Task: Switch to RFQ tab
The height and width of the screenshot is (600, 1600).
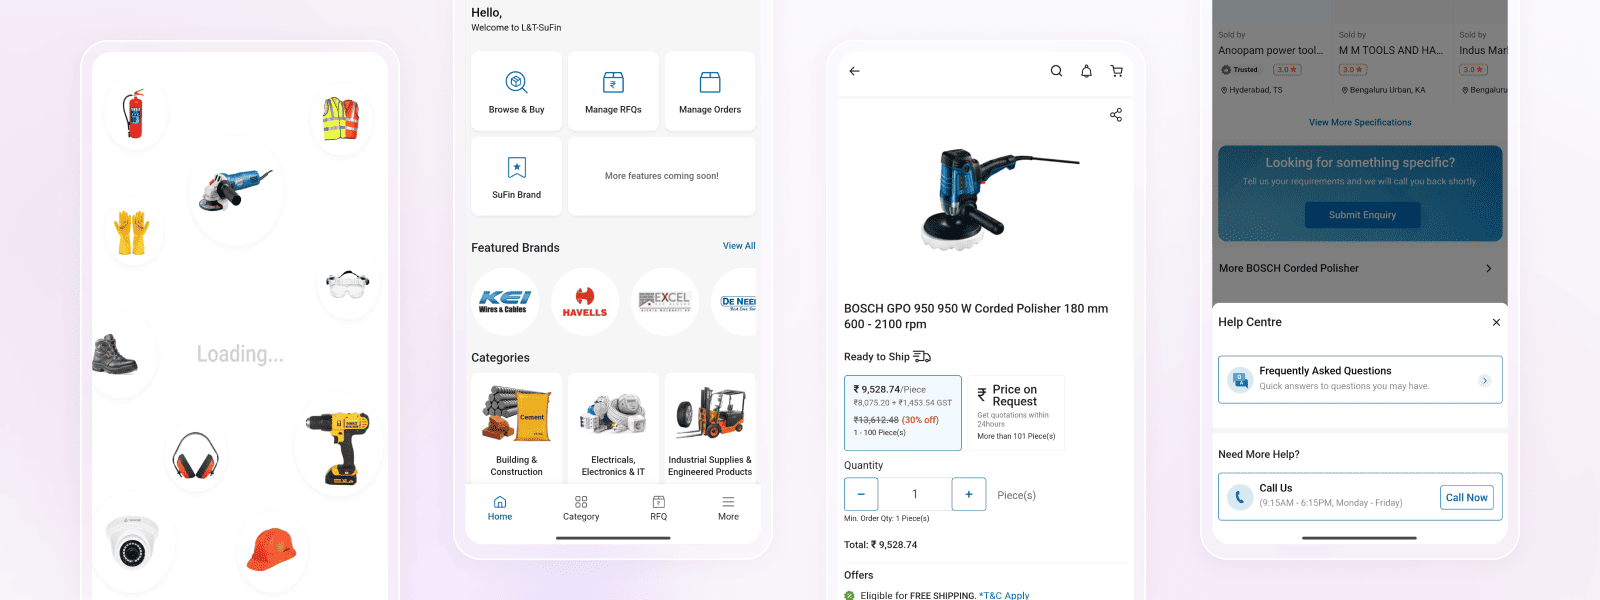Action: tap(658, 508)
